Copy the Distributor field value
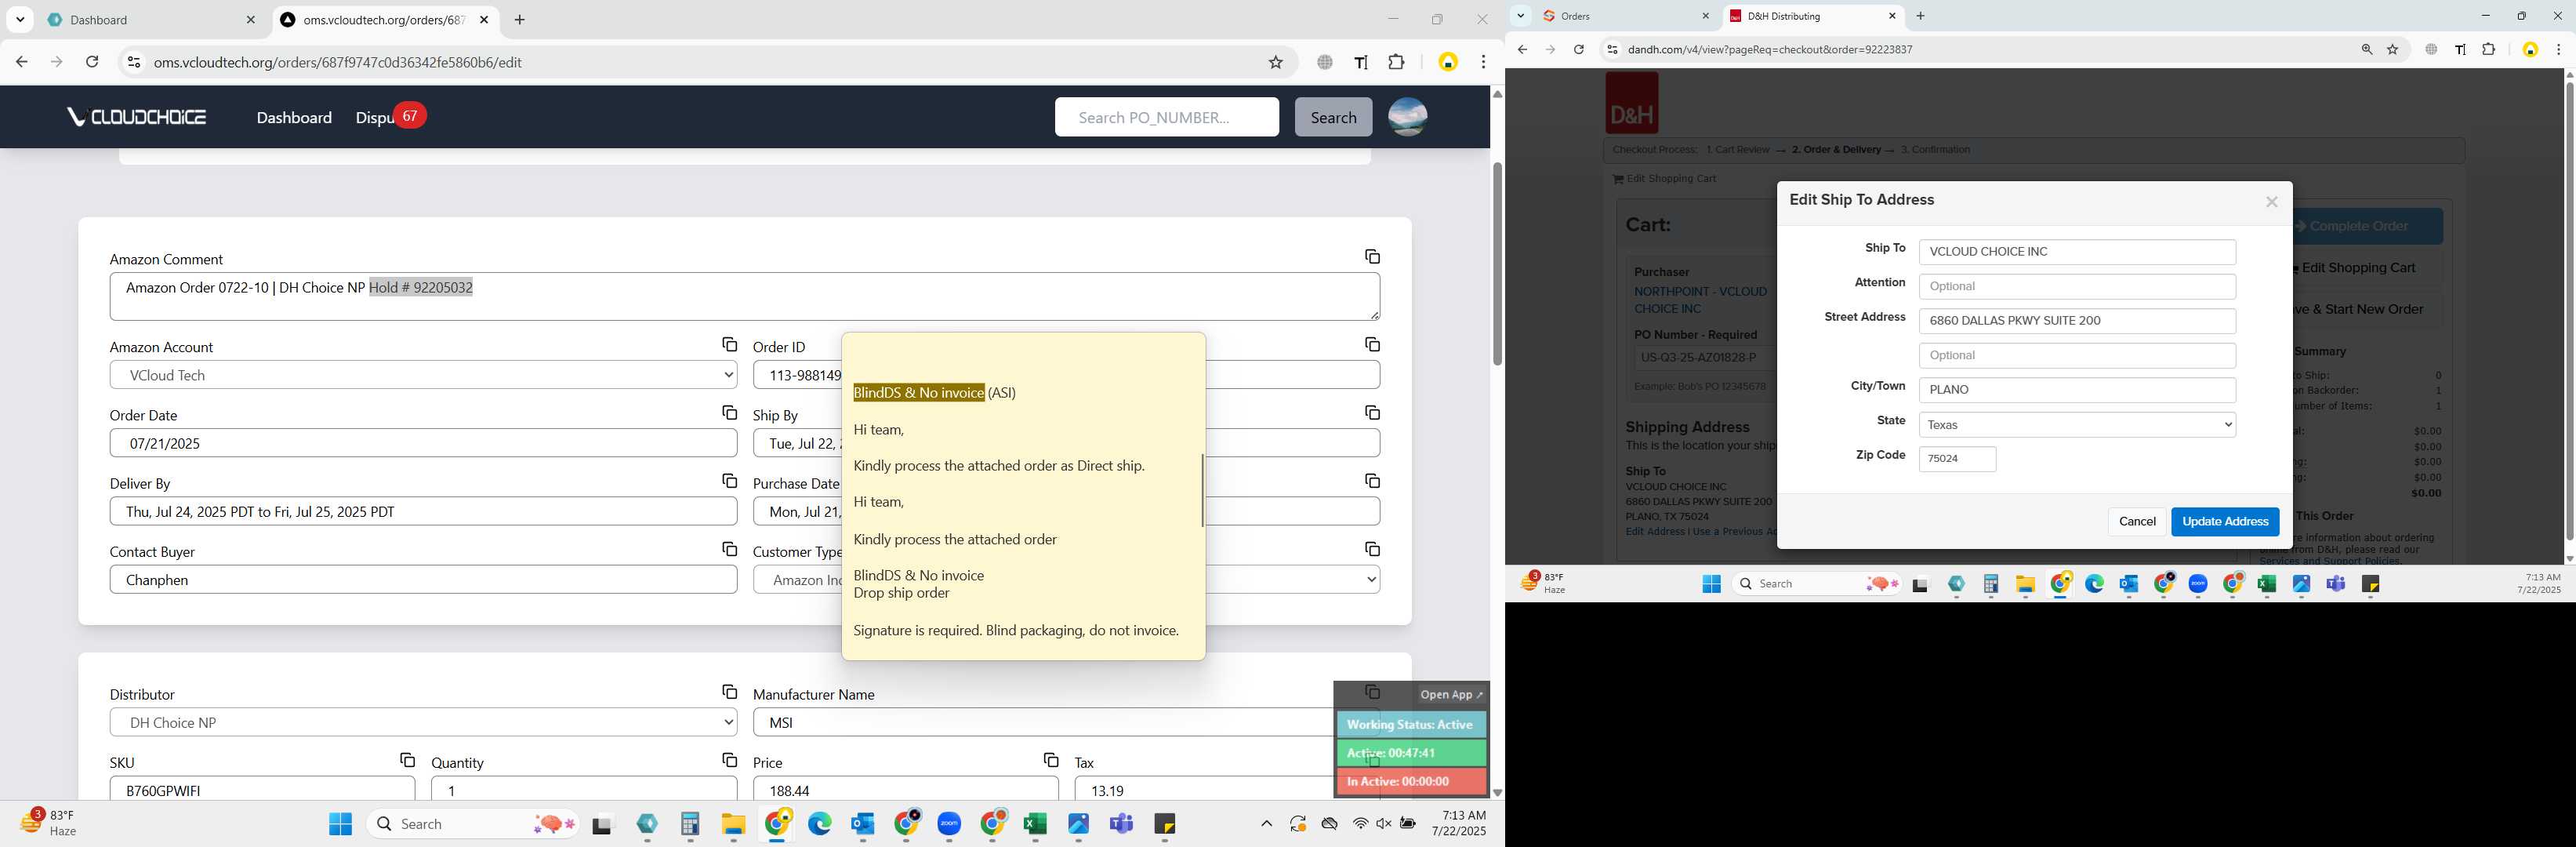2576x847 pixels. click(x=729, y=692)
